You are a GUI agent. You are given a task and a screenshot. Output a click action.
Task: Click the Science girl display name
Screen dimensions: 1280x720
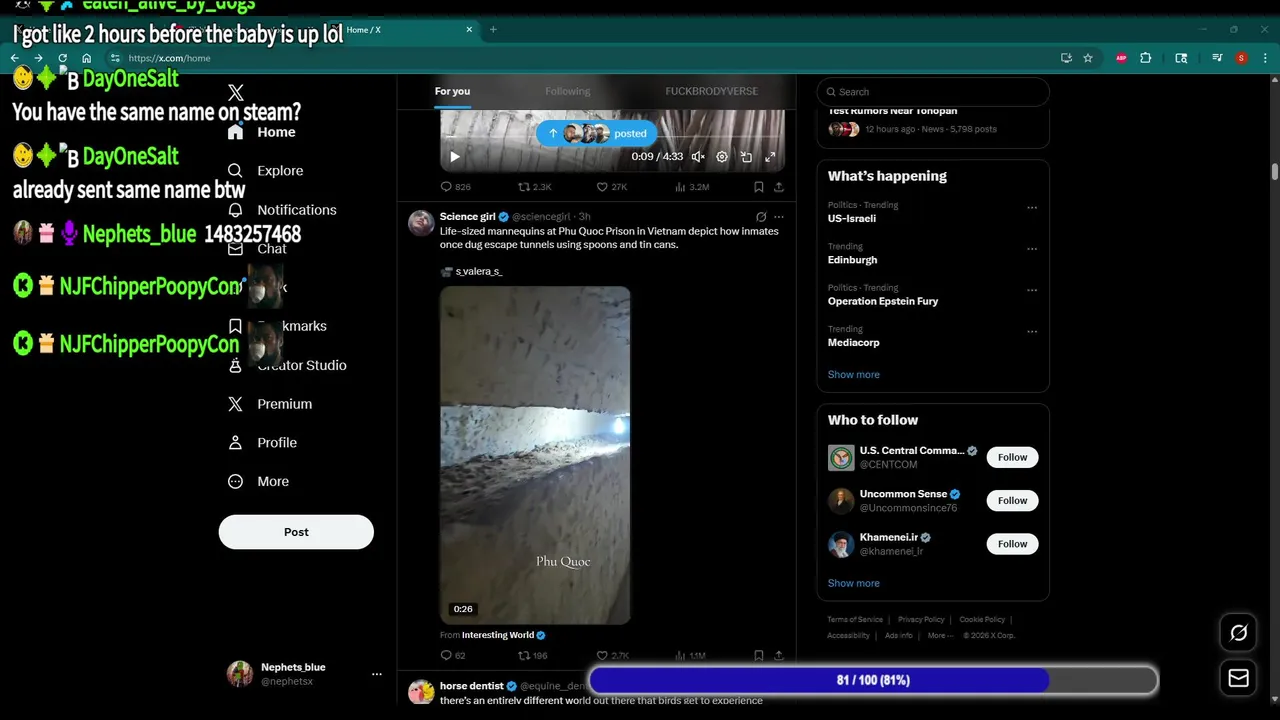[467, 217]
